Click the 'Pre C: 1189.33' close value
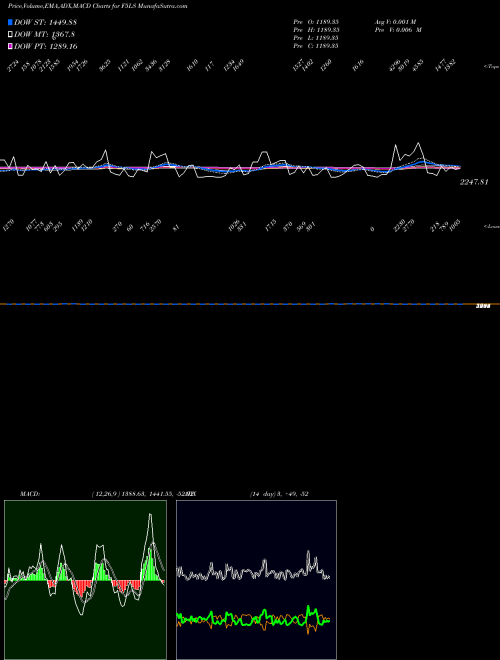This screenshot has width=500, height=660. point(316,46)
